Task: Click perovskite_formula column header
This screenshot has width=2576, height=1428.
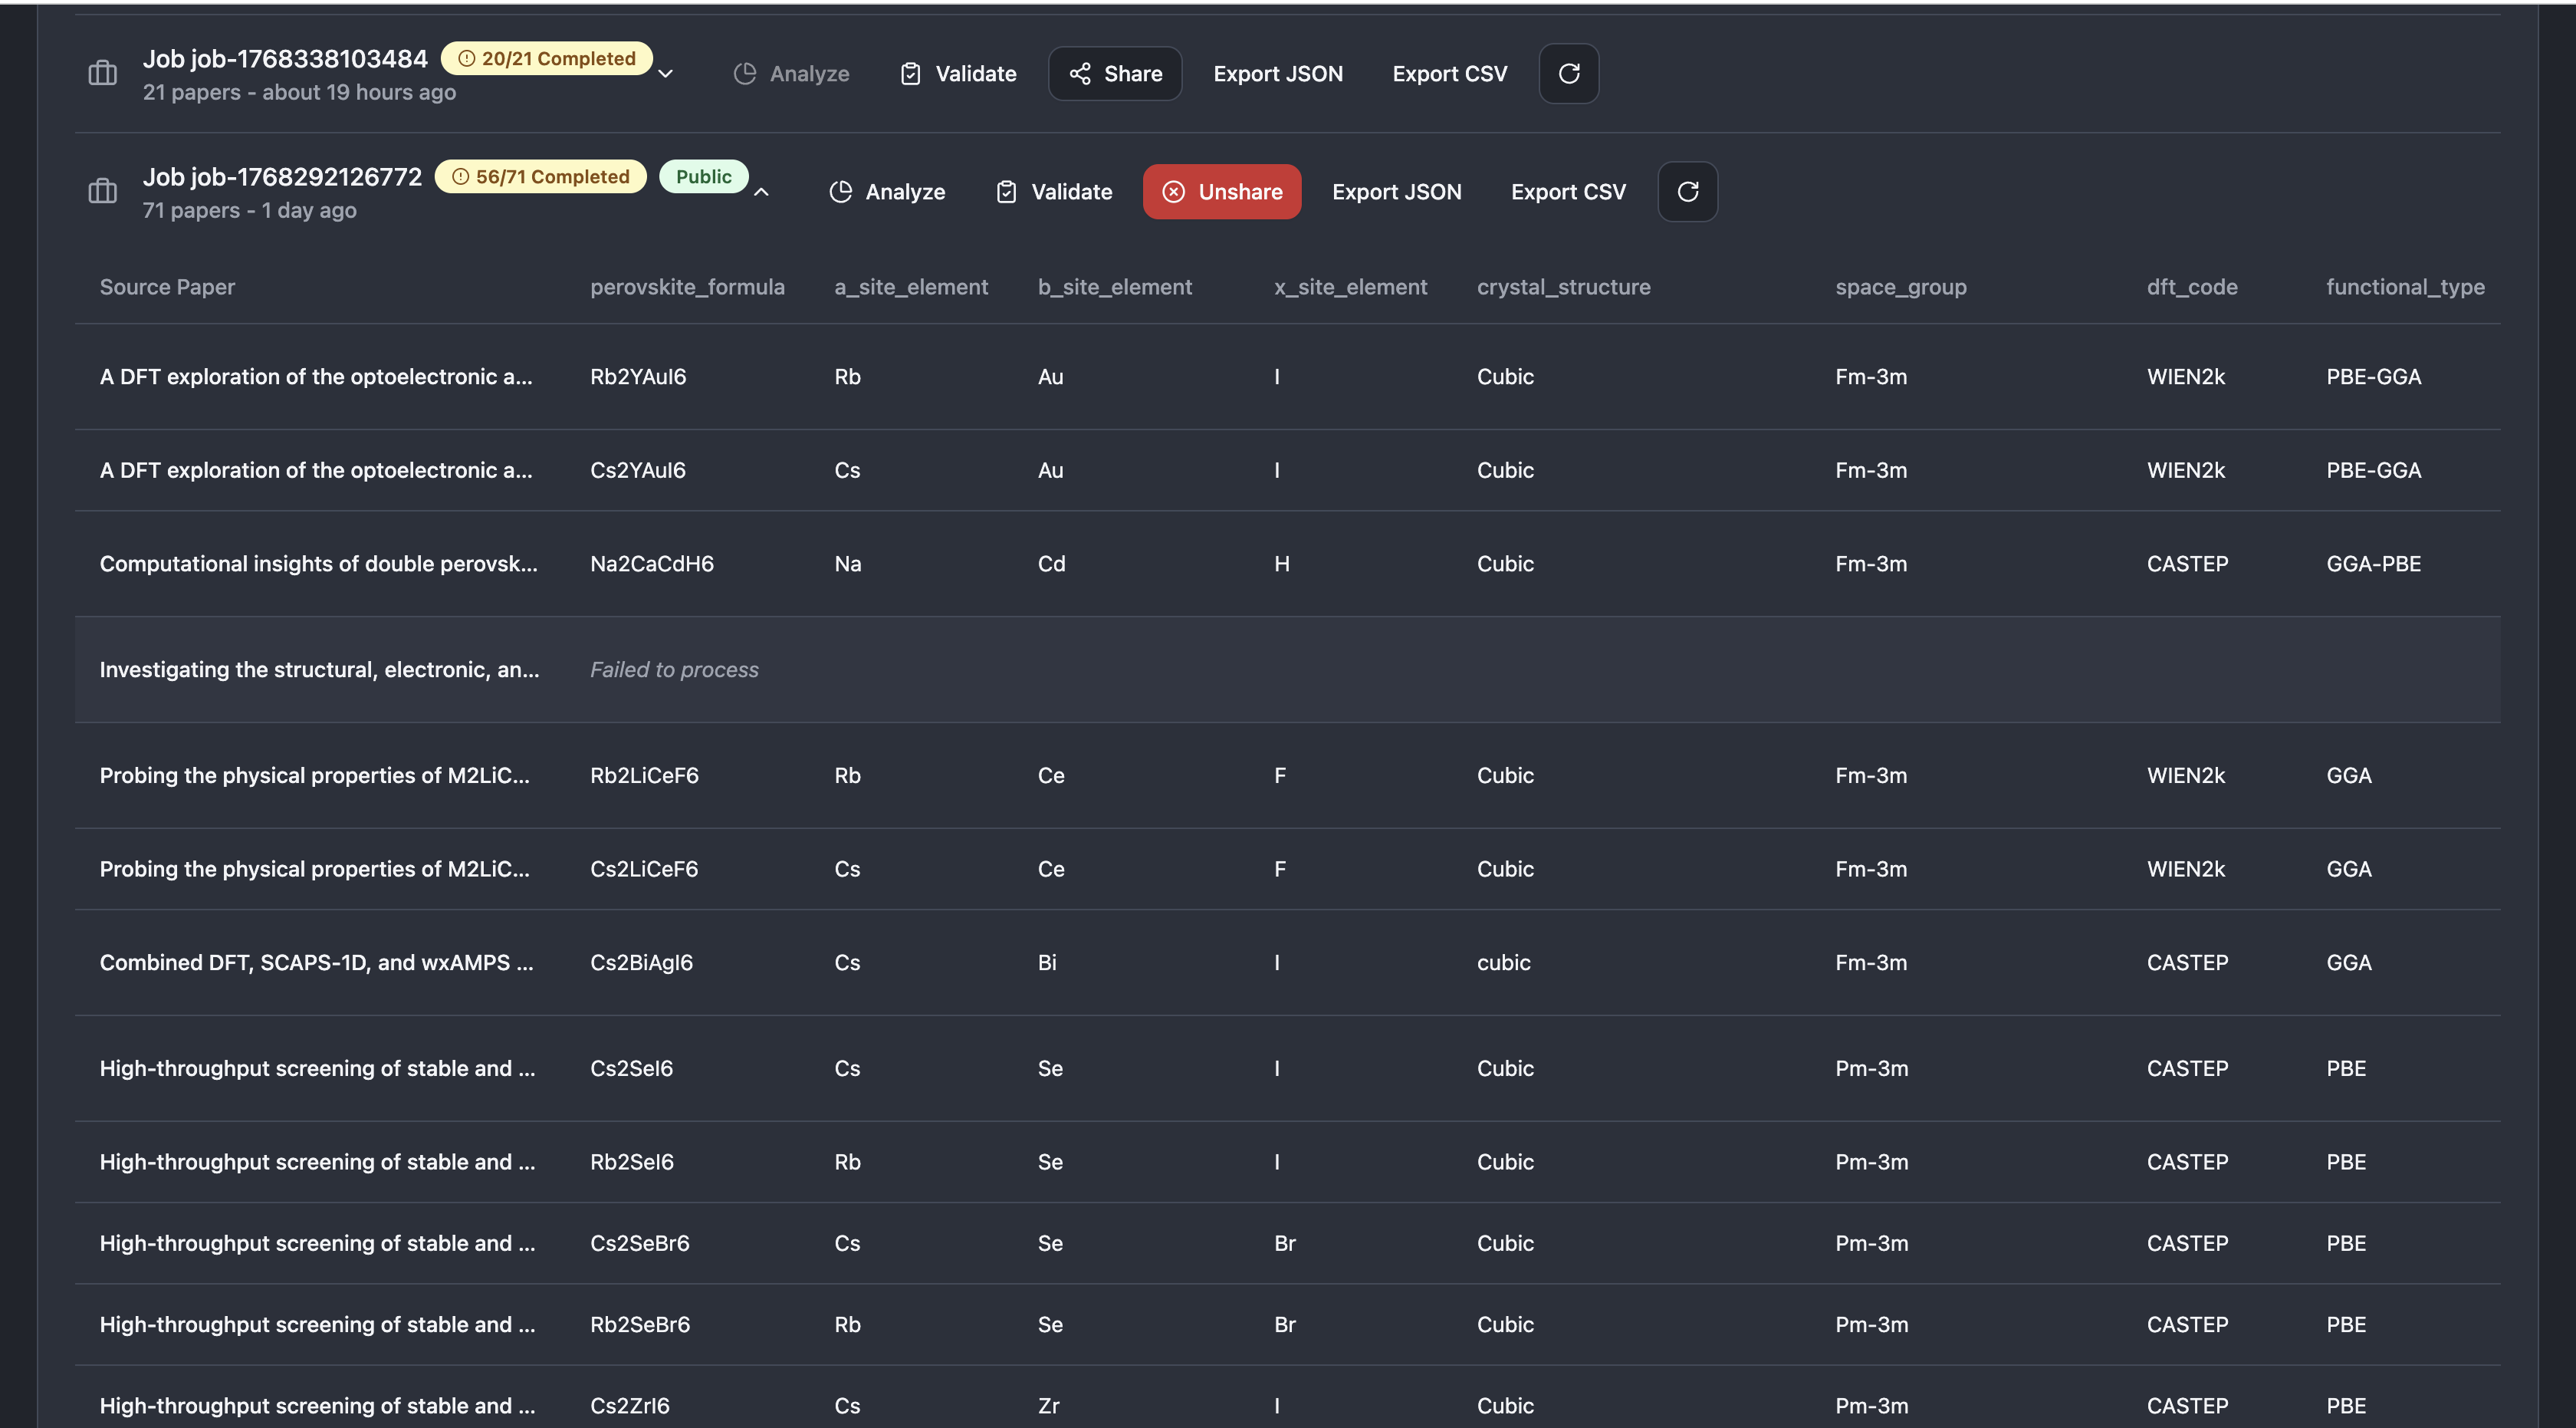Action: (687, 287)
